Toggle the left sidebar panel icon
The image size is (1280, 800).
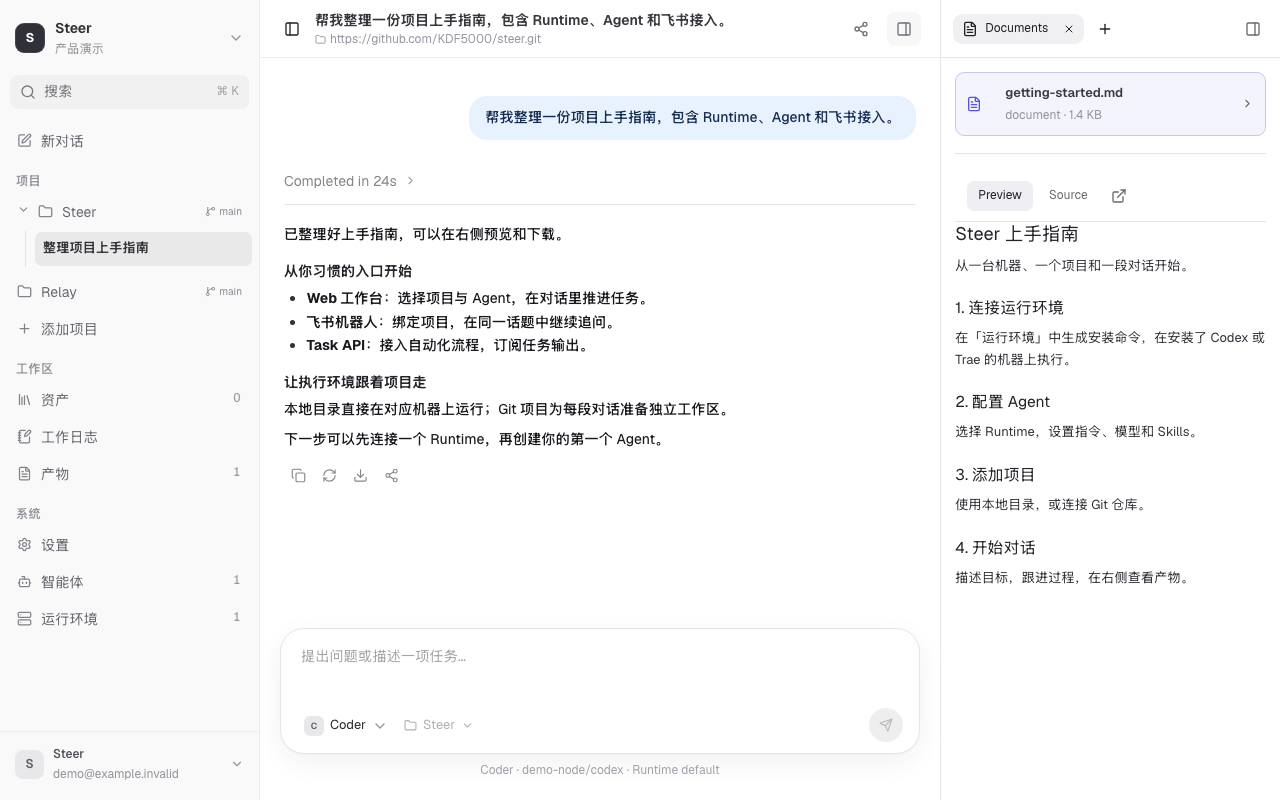pyautogui.click(x=292, y=29)
